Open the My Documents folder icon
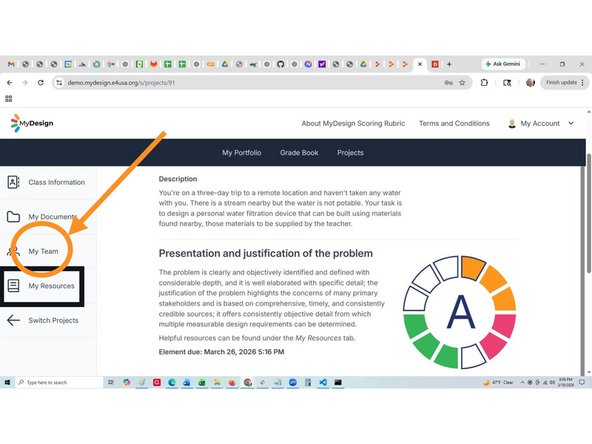 point(13,217)
